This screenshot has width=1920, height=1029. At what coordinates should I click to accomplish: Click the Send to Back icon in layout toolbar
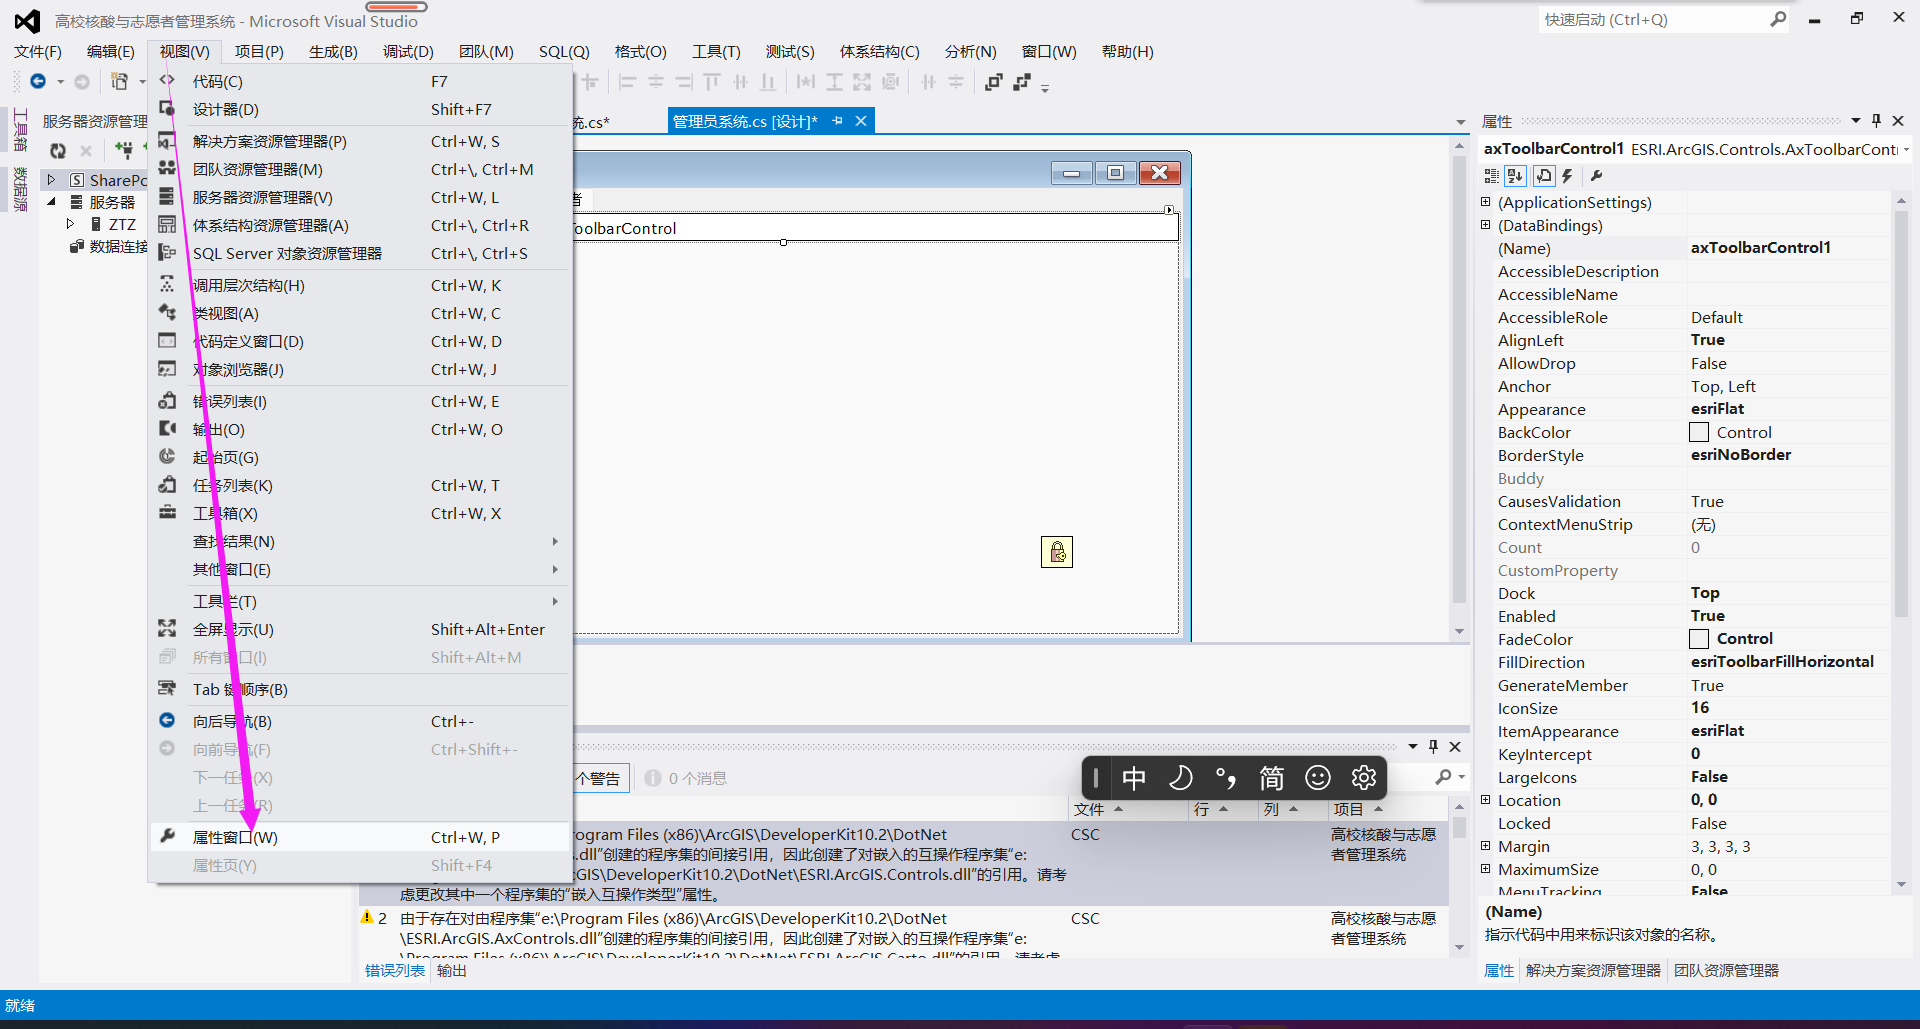click(1021, 82)
